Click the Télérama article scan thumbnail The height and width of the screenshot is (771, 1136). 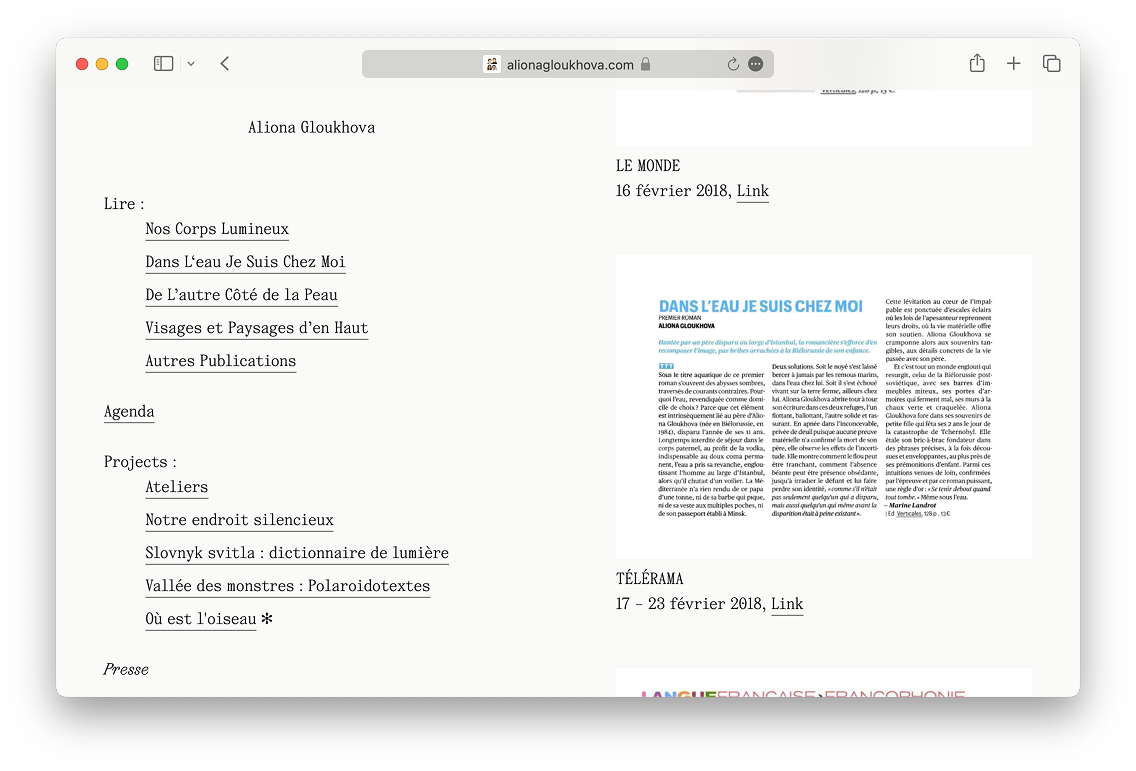[x=823, y=407]
